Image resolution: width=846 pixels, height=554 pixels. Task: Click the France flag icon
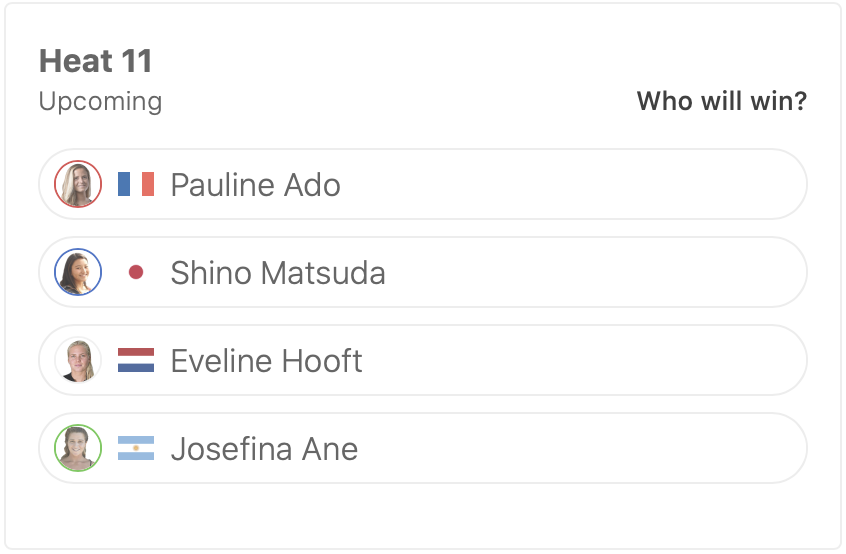point(136,184)
